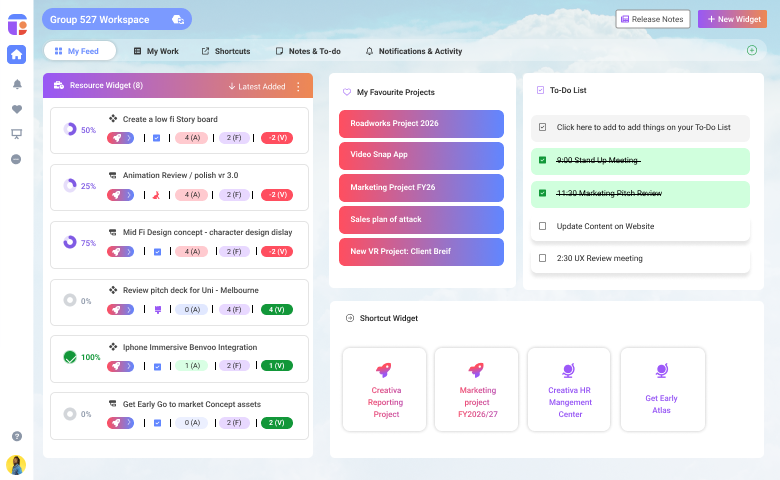Click the help question mark icon

(16, 436)
